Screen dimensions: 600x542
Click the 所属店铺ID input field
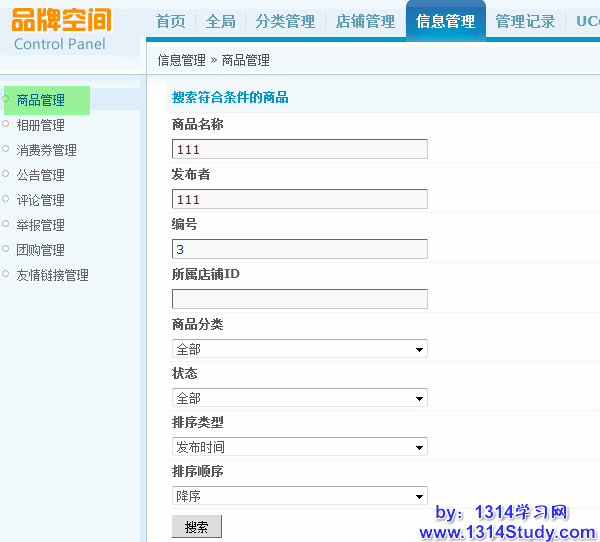click(299, 299)
